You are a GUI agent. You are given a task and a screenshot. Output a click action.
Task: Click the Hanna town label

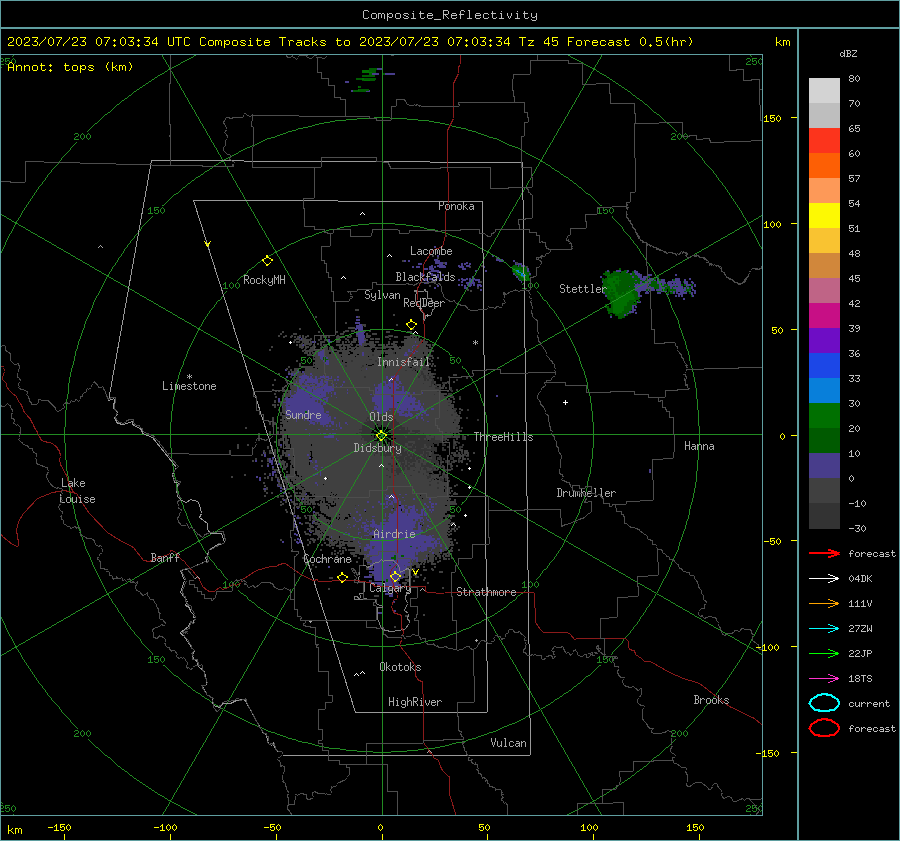point(699,446)
